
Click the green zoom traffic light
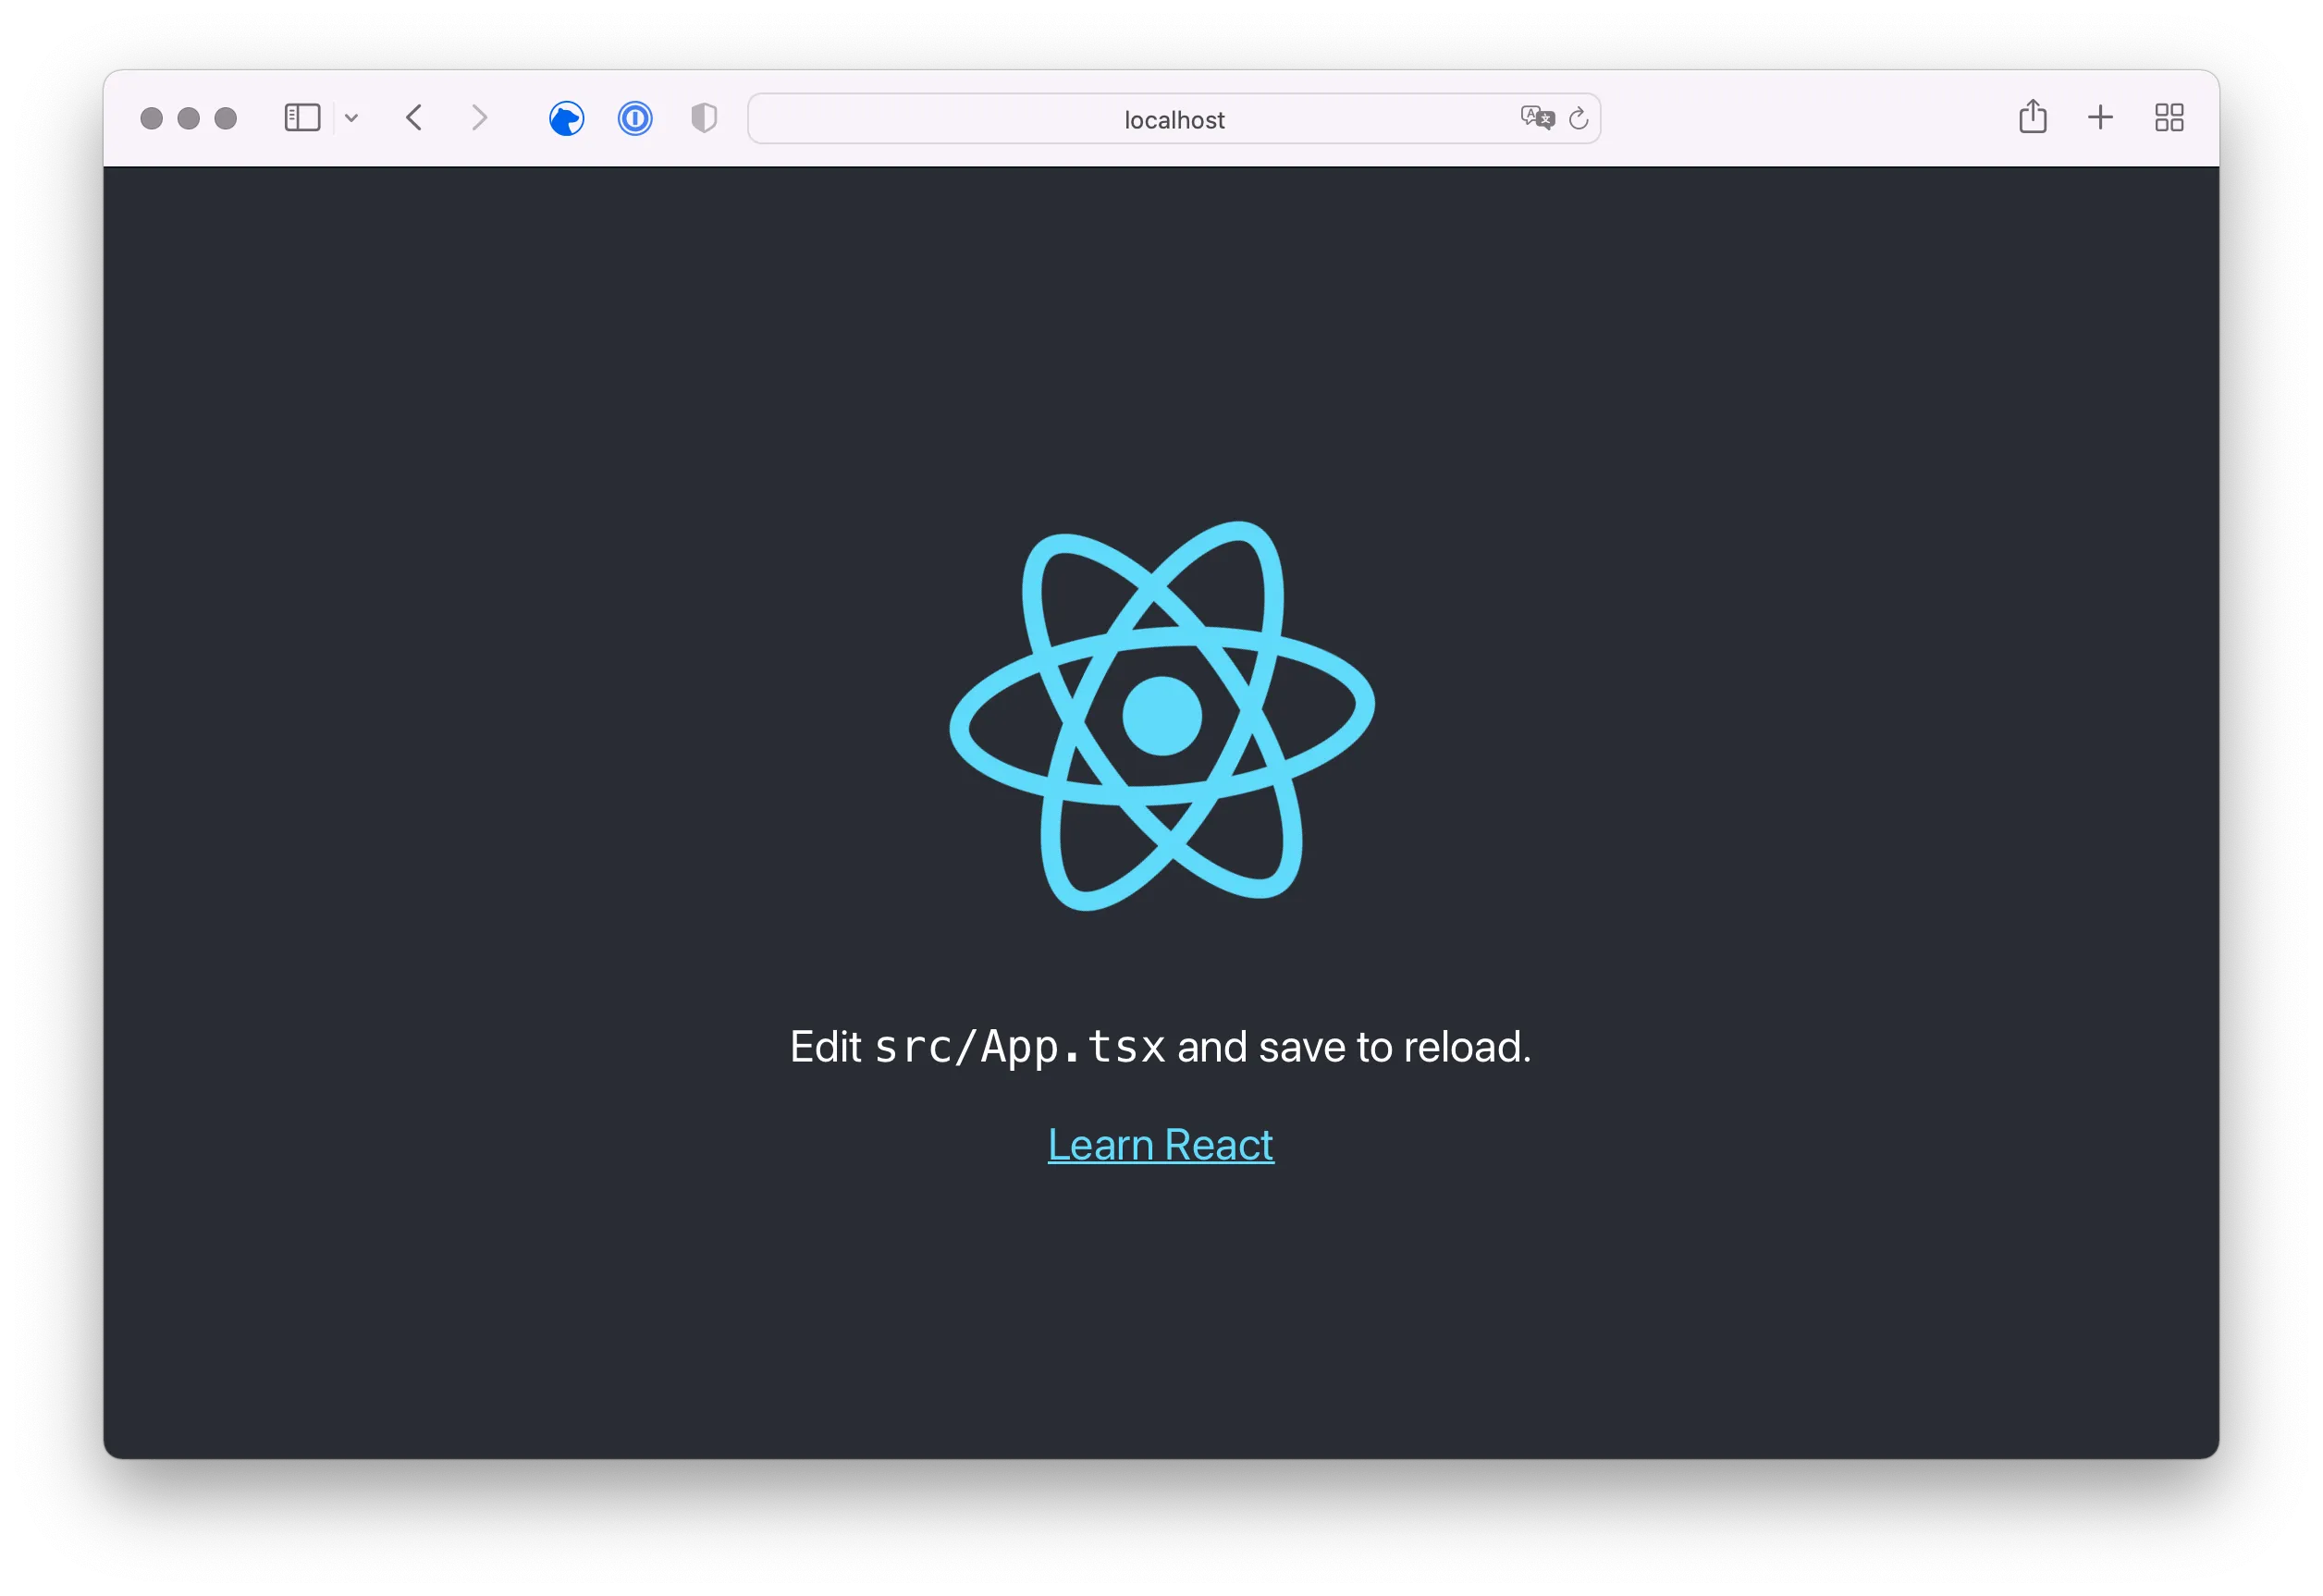[x=226, y=118]
